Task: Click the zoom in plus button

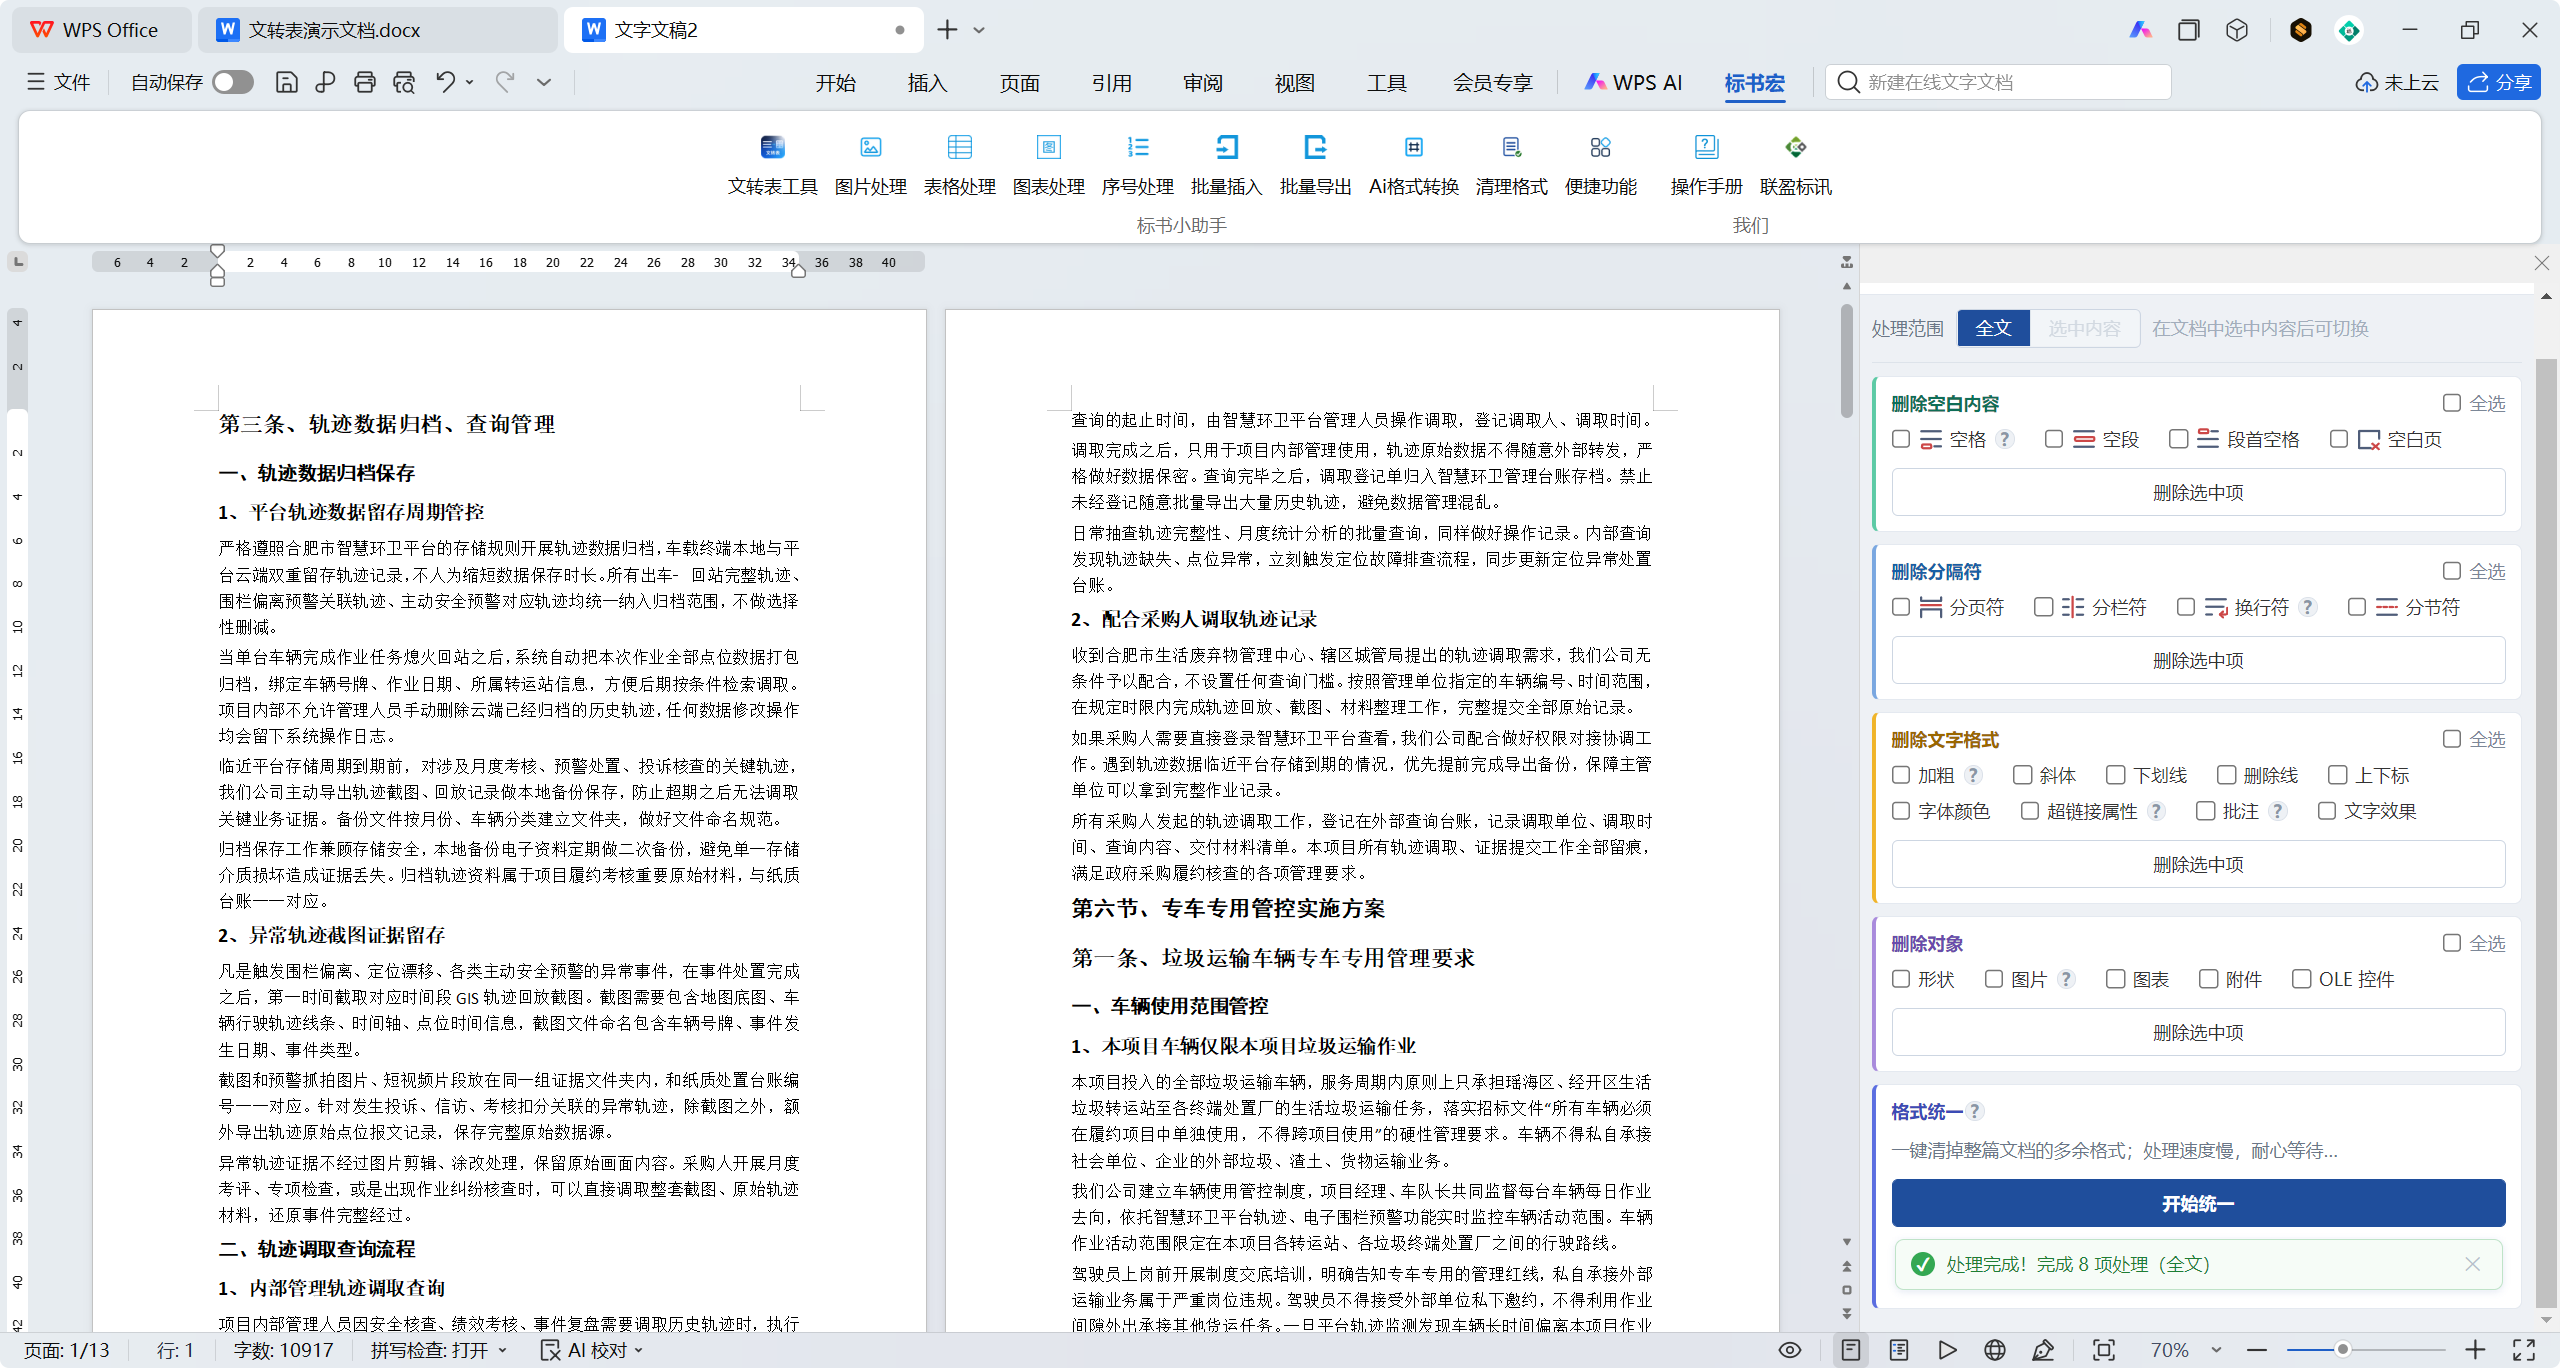Action: 2474,1350
